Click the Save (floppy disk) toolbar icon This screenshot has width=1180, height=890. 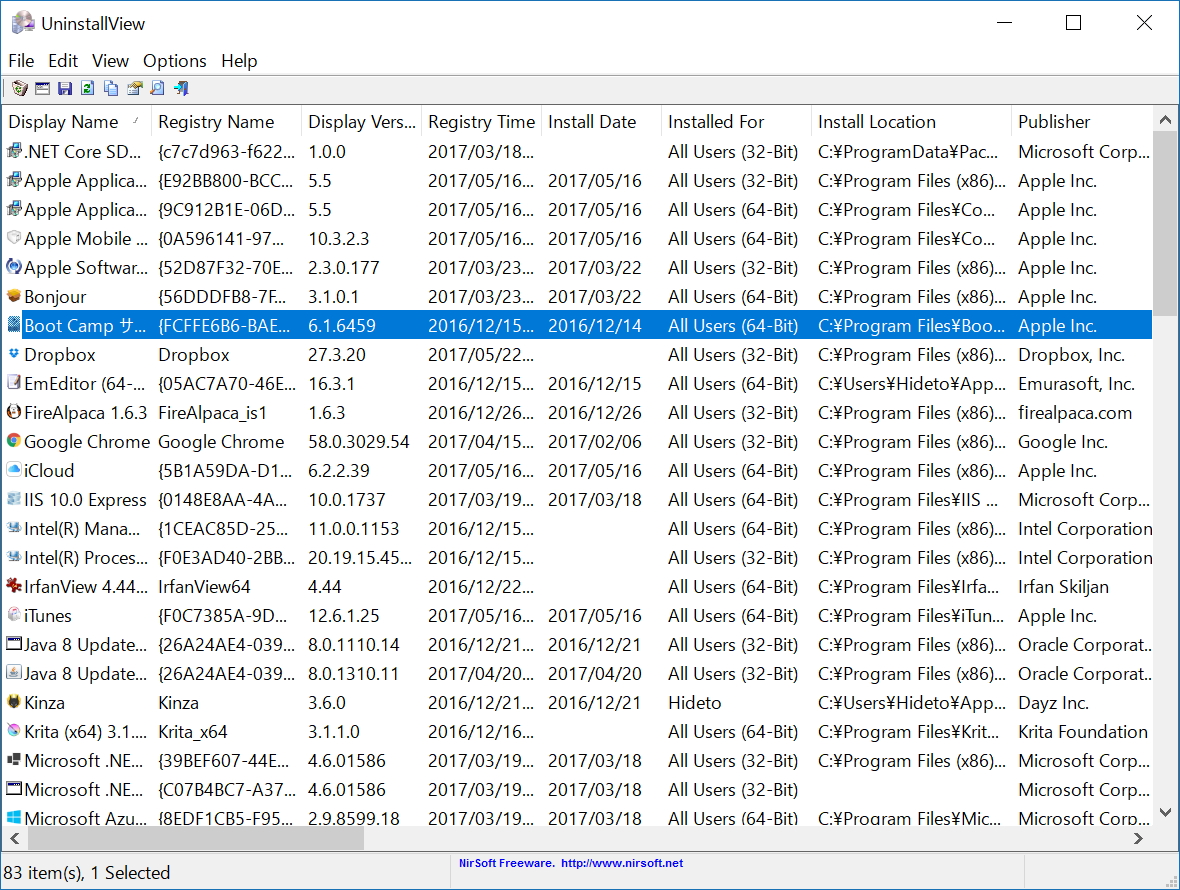(x=65, y=89)
